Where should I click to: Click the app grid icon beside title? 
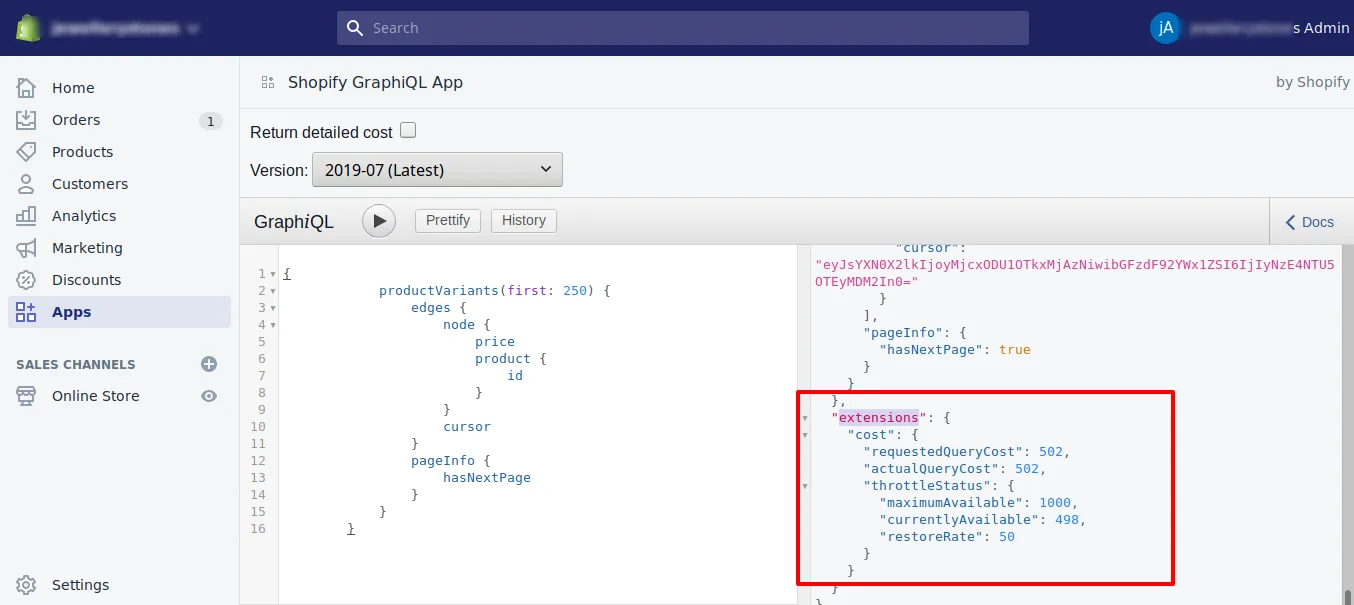(267, 82)
